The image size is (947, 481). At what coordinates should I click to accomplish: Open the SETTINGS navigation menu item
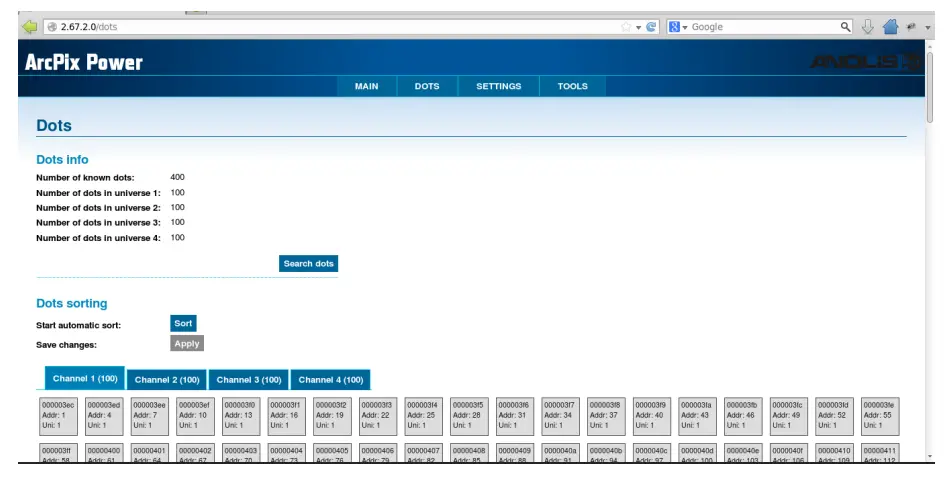pos(498,86)
